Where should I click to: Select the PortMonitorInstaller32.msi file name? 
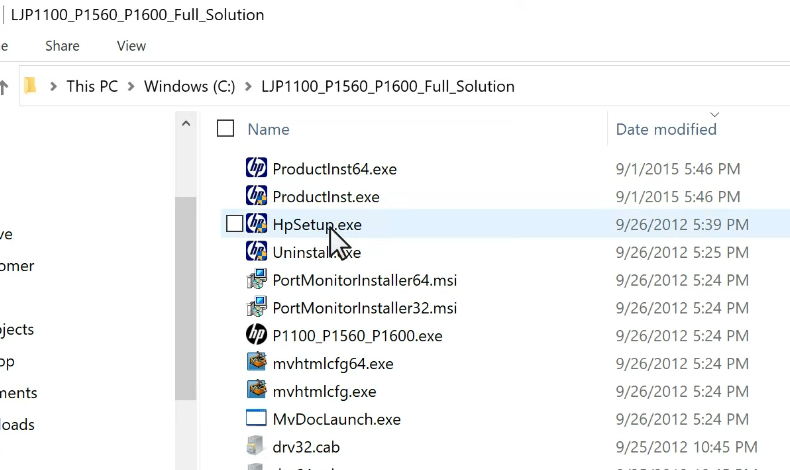pyautogui.click(x=365, y=307)
